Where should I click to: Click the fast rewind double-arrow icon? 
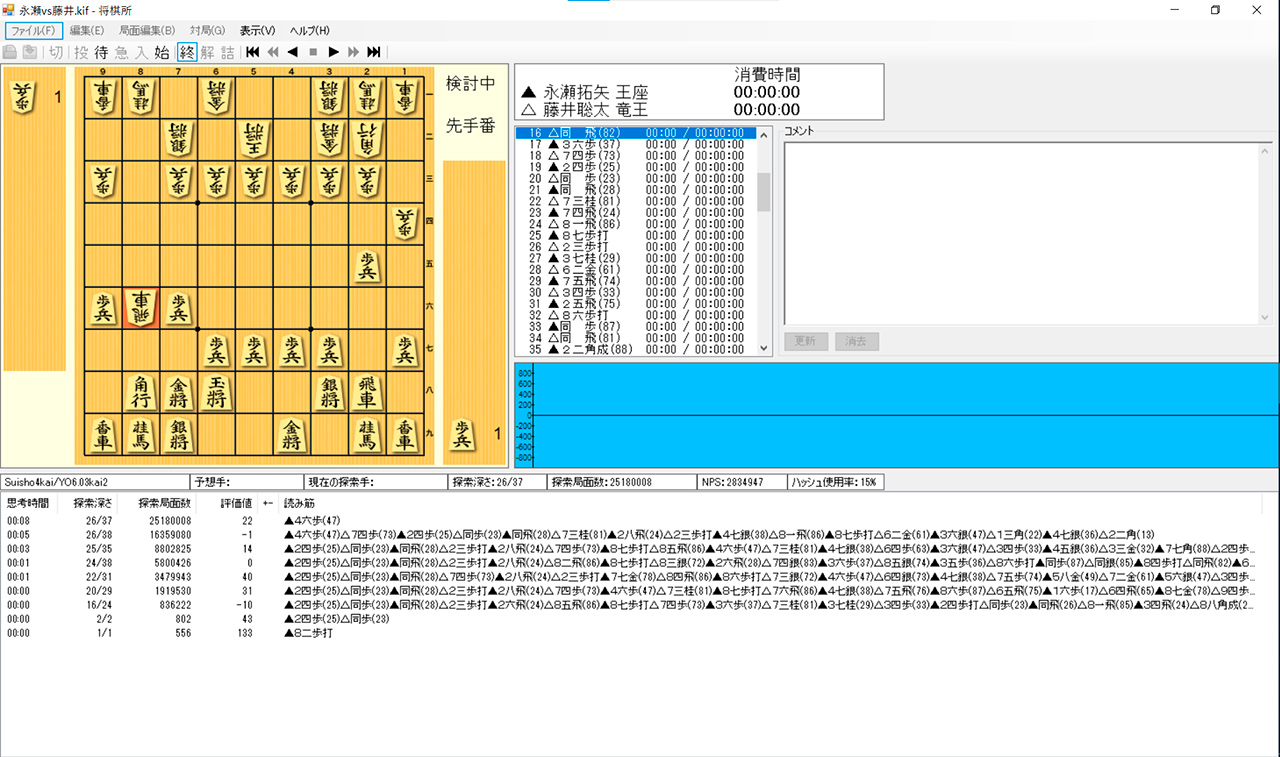[x=273, y=52]
